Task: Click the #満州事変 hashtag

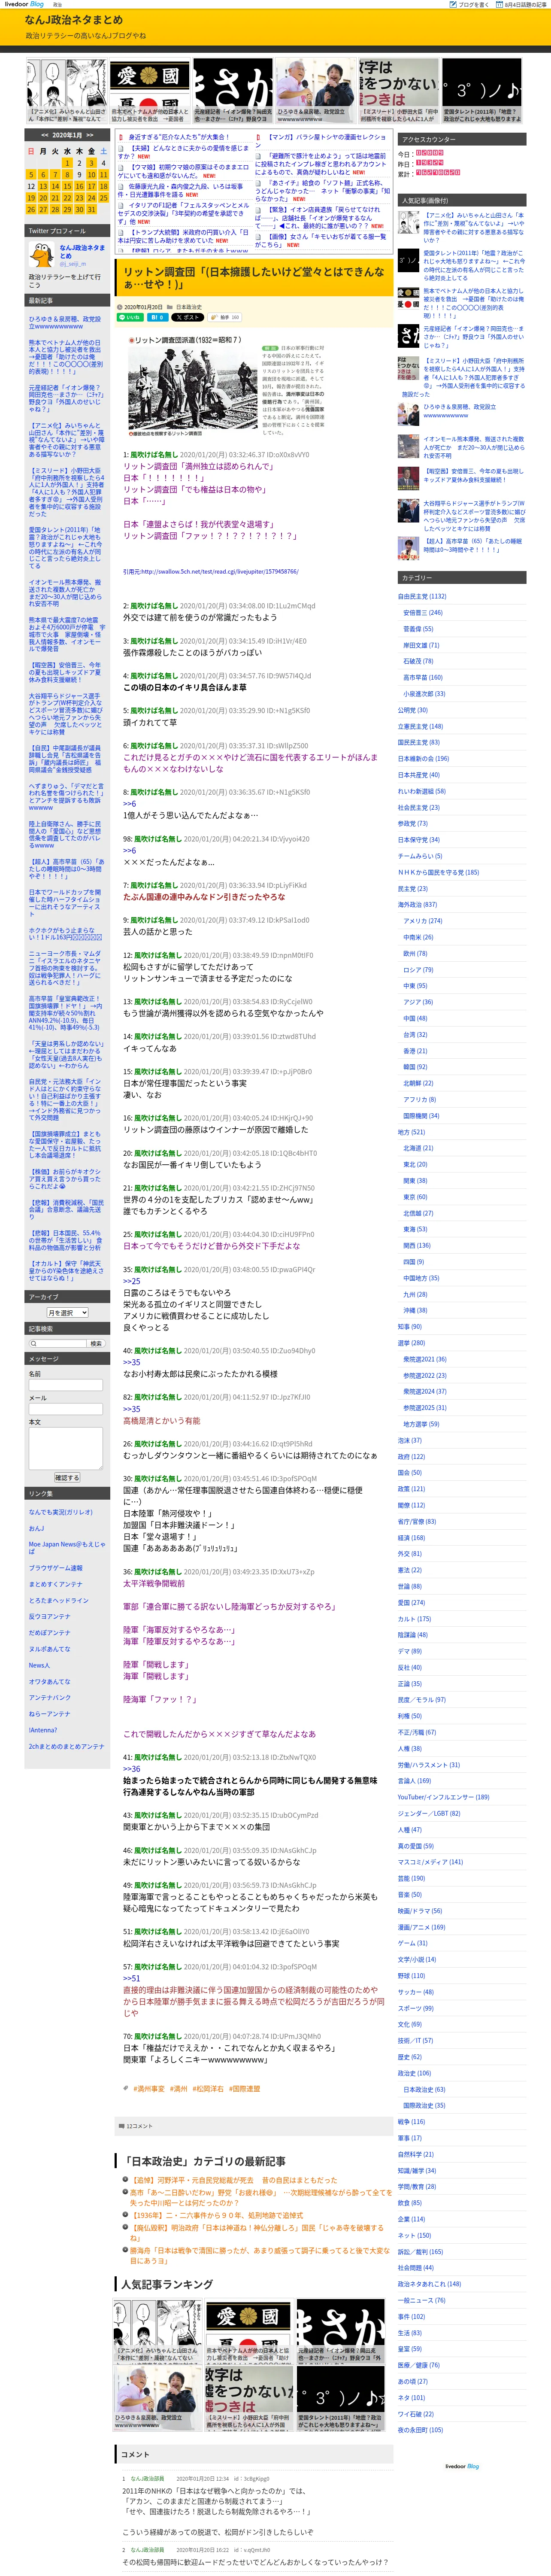Action: (x=148, y=2088)
